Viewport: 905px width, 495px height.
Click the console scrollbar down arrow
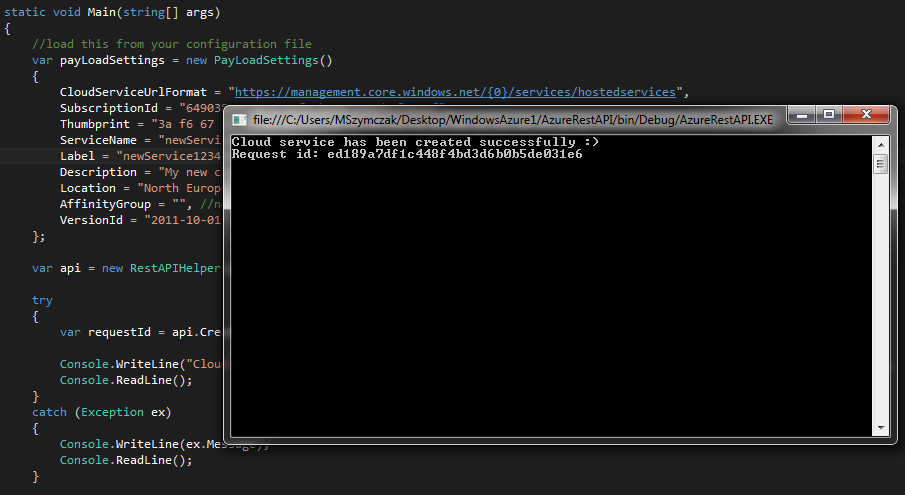click(x=880, y=428)
